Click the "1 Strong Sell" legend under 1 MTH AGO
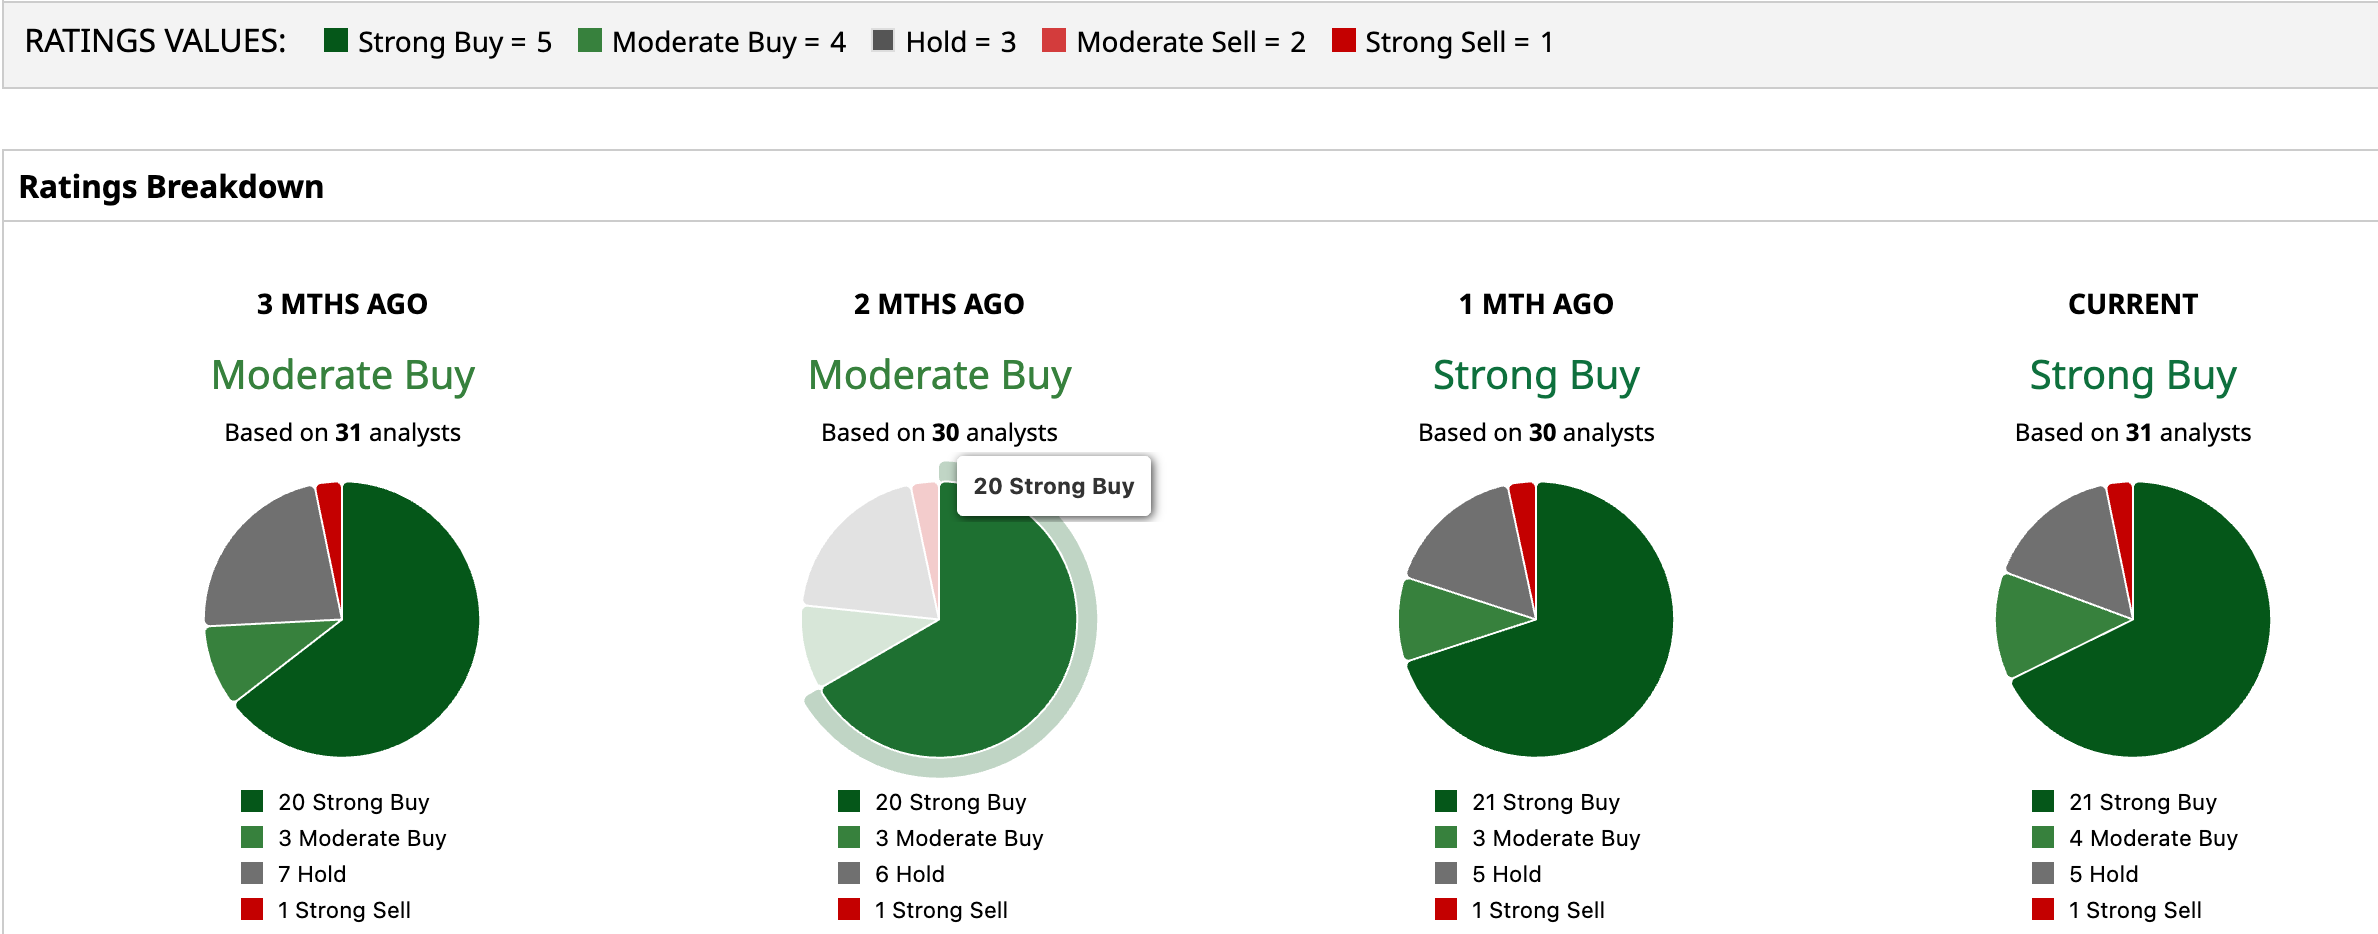Image resolution: width=2378 pixels, height=934 pixels. point(1537,910)
